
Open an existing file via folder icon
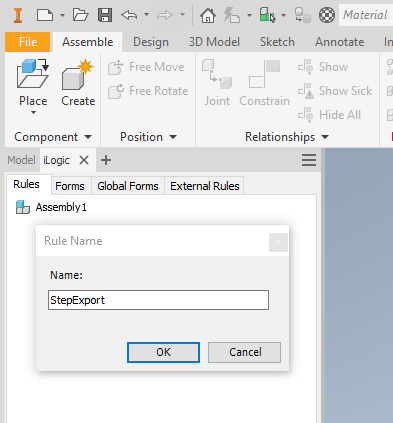coord(80,15)
